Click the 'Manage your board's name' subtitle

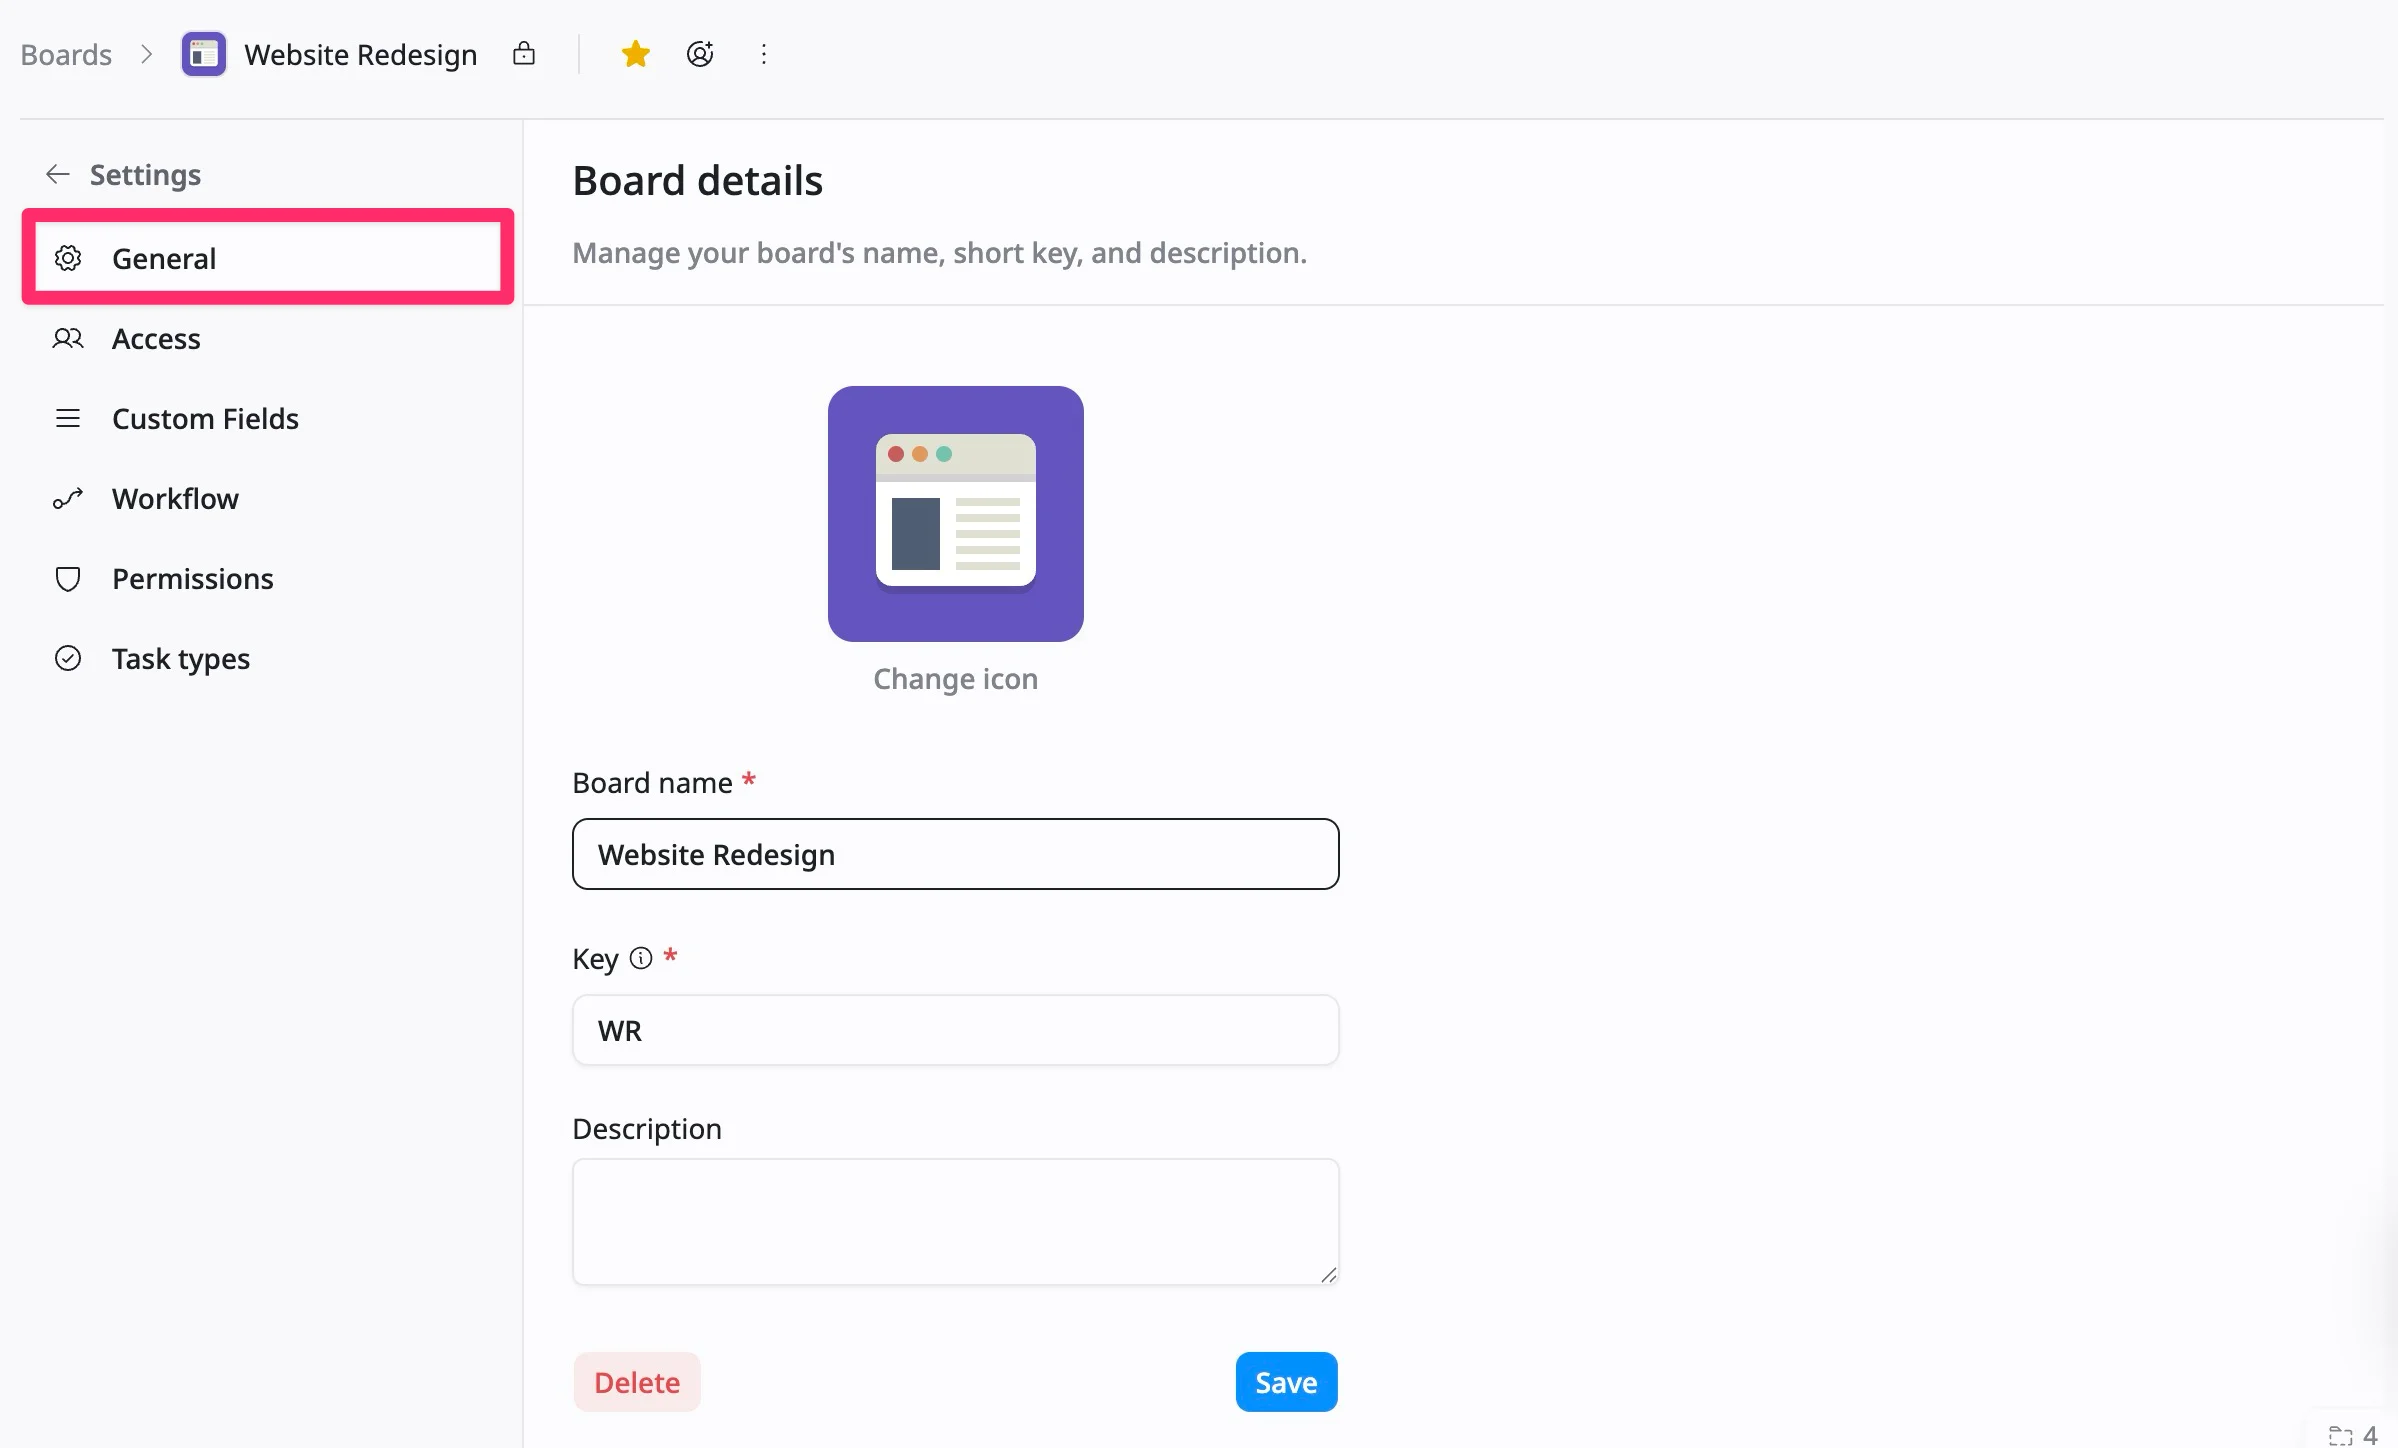click(x=940, y=253)
